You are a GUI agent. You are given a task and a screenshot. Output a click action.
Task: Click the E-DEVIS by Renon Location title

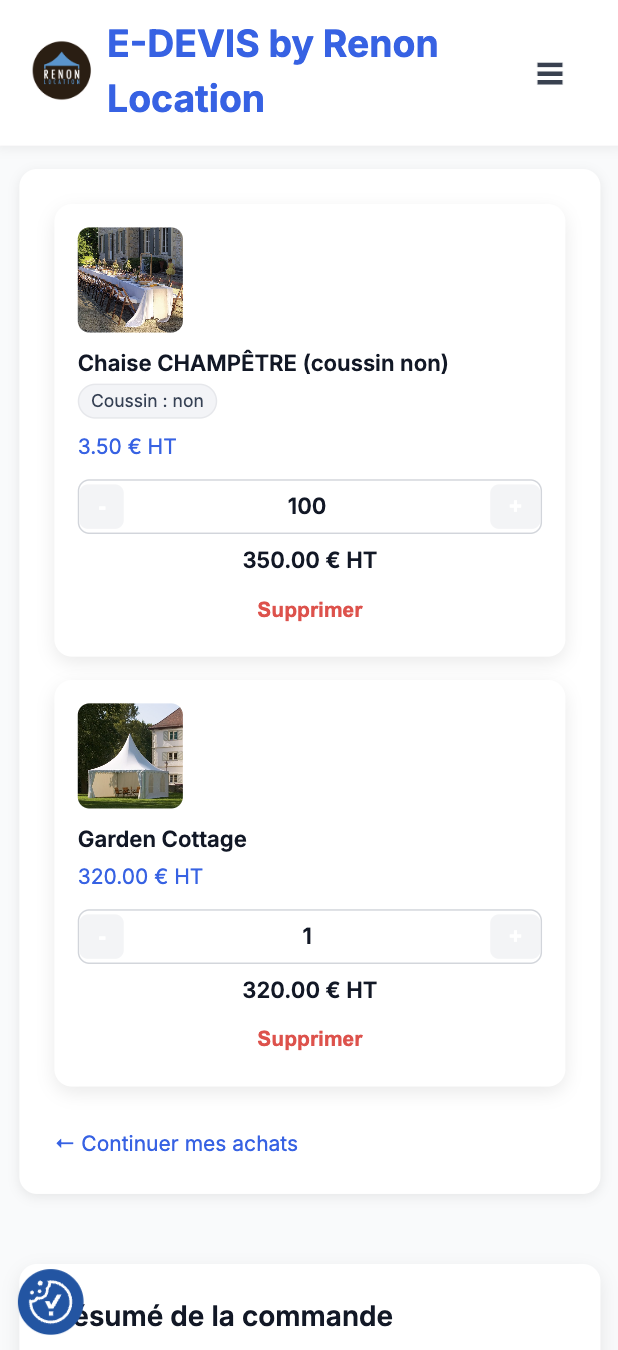click(x=272, y=71)
